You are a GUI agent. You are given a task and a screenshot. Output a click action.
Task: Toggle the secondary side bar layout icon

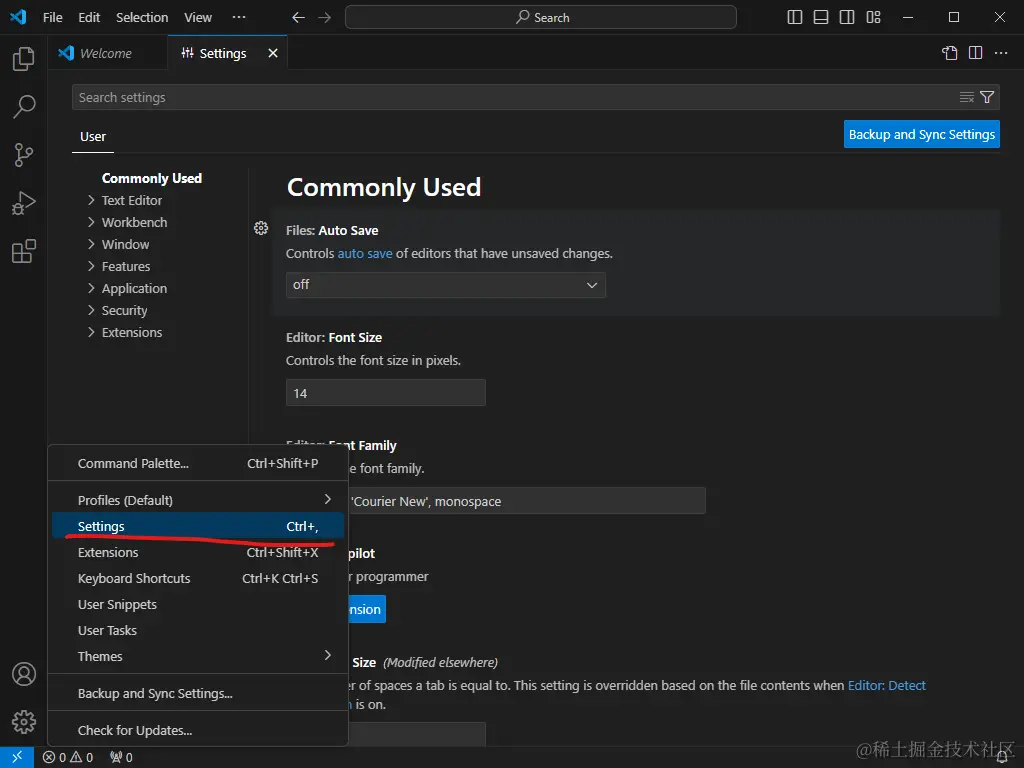(x=847, y=18)
